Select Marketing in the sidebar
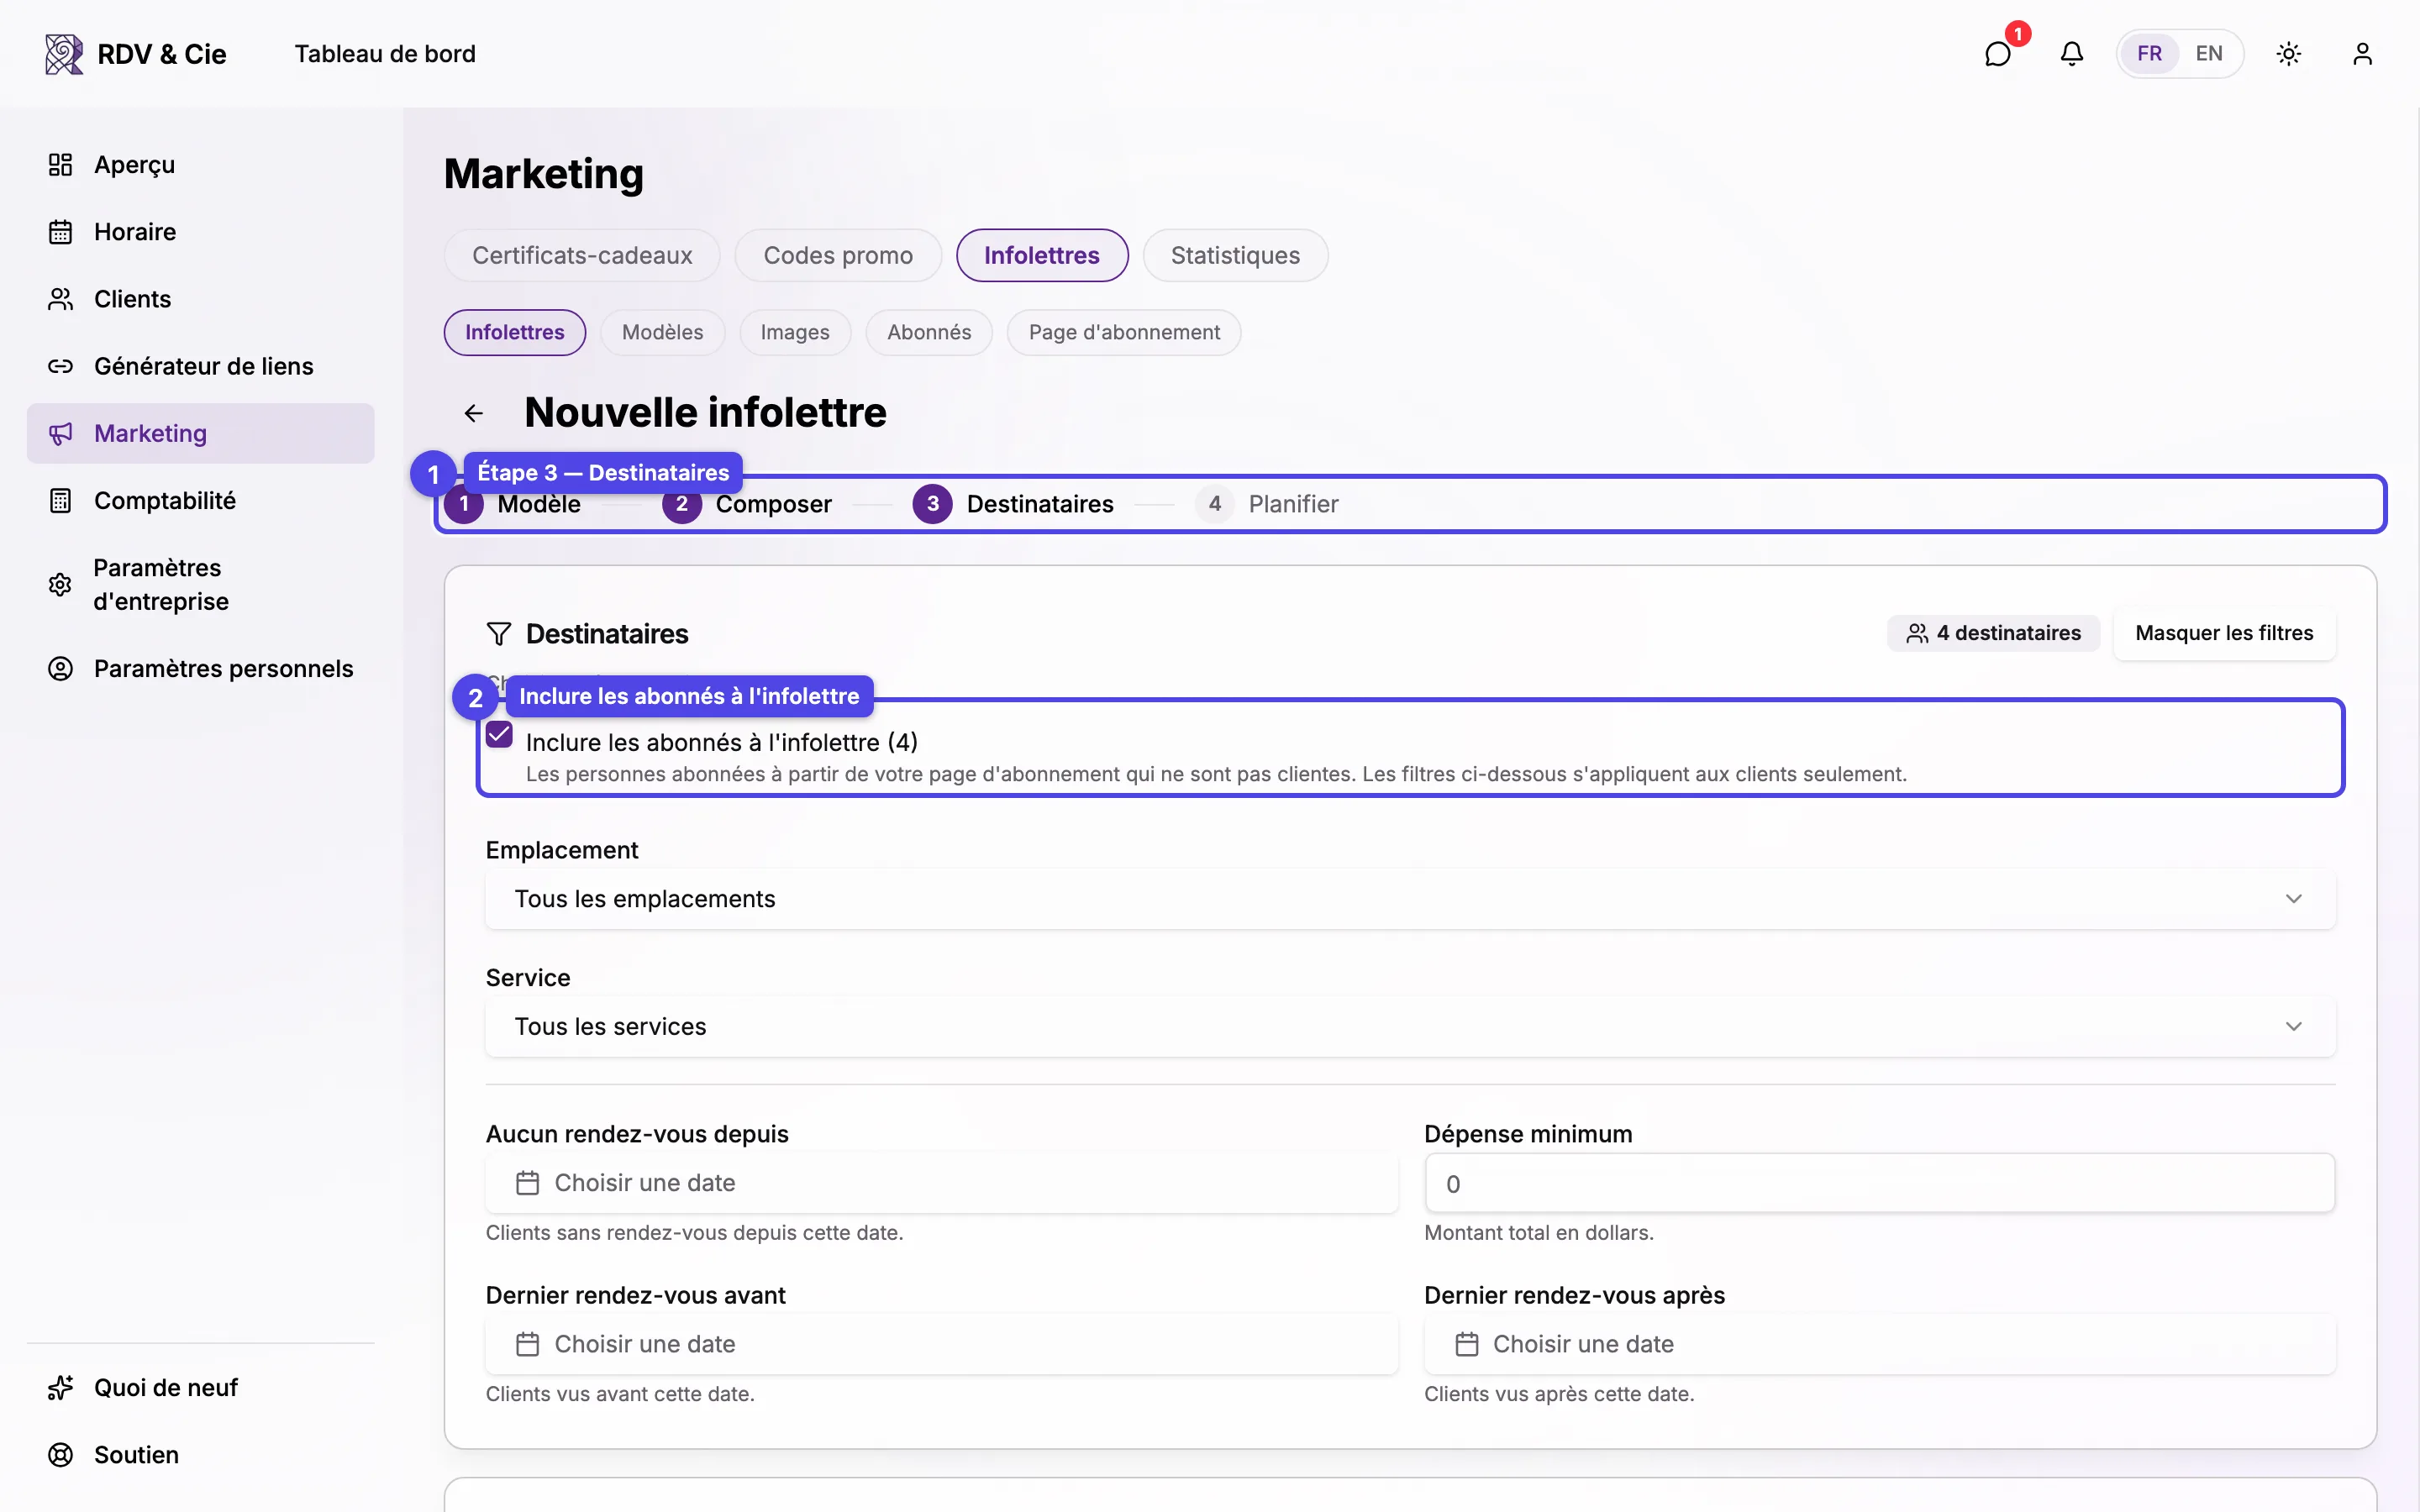Image resolution: width=2420 pixels, height=1512 pixels. click(x=200, y=433)
